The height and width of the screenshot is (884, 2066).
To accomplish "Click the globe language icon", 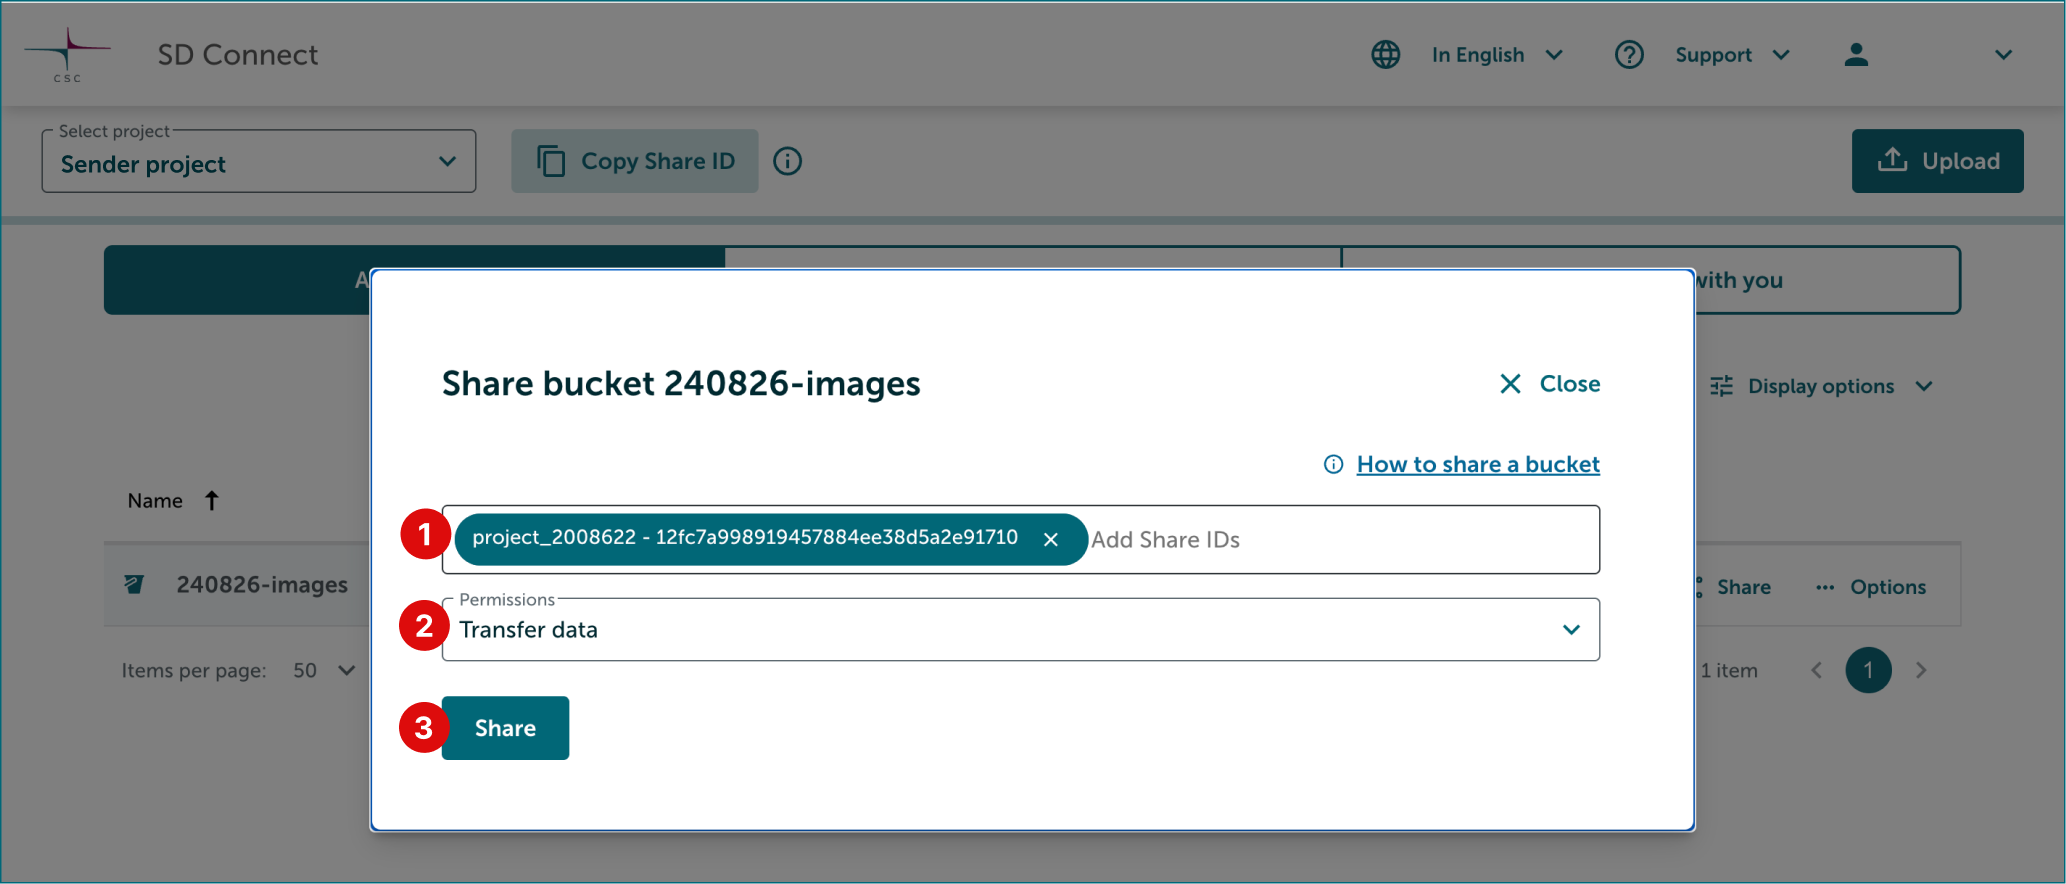I will (x=1386, y=55).
